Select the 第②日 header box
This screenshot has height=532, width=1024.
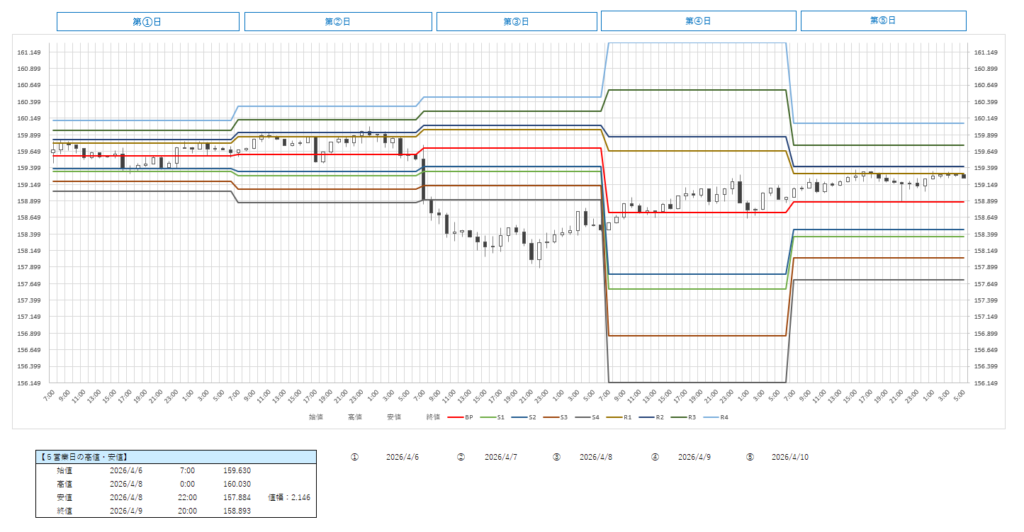(338, 21)
